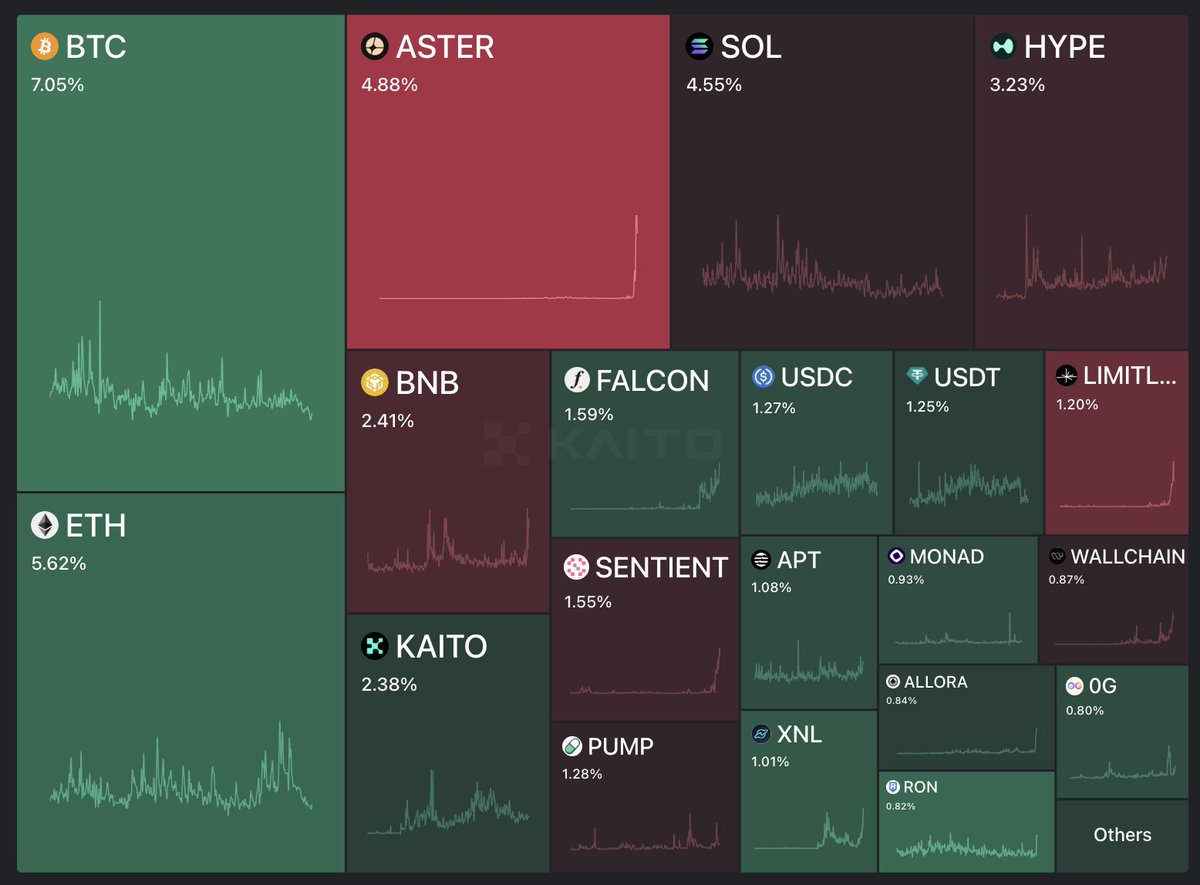This screenshot has width=1200, height=885.
Task: Click the LIMITL... token icon
Action: click(1067, 376)
